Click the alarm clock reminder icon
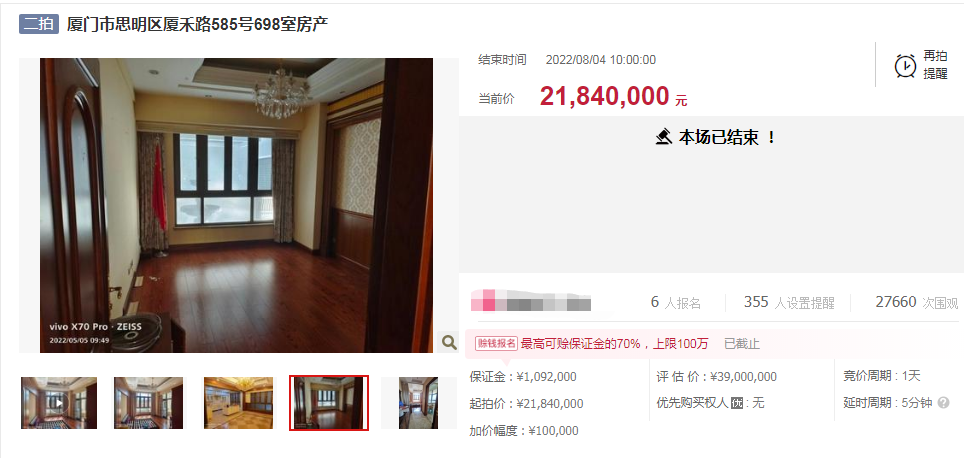The width and height of the screenshot is (964, 458). tap(905, 65)
